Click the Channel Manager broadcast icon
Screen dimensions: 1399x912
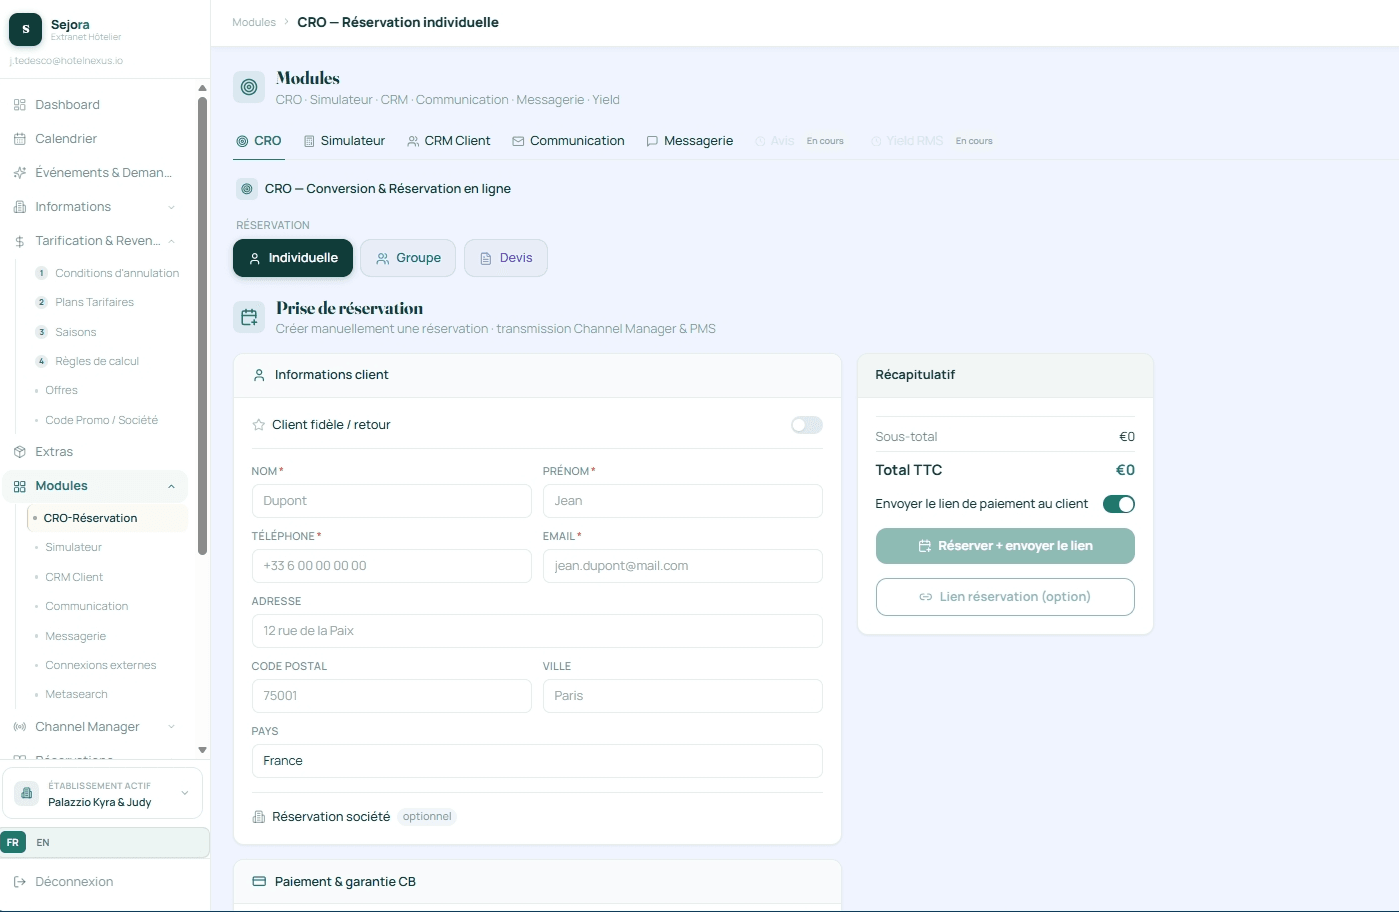pos(19,727)
